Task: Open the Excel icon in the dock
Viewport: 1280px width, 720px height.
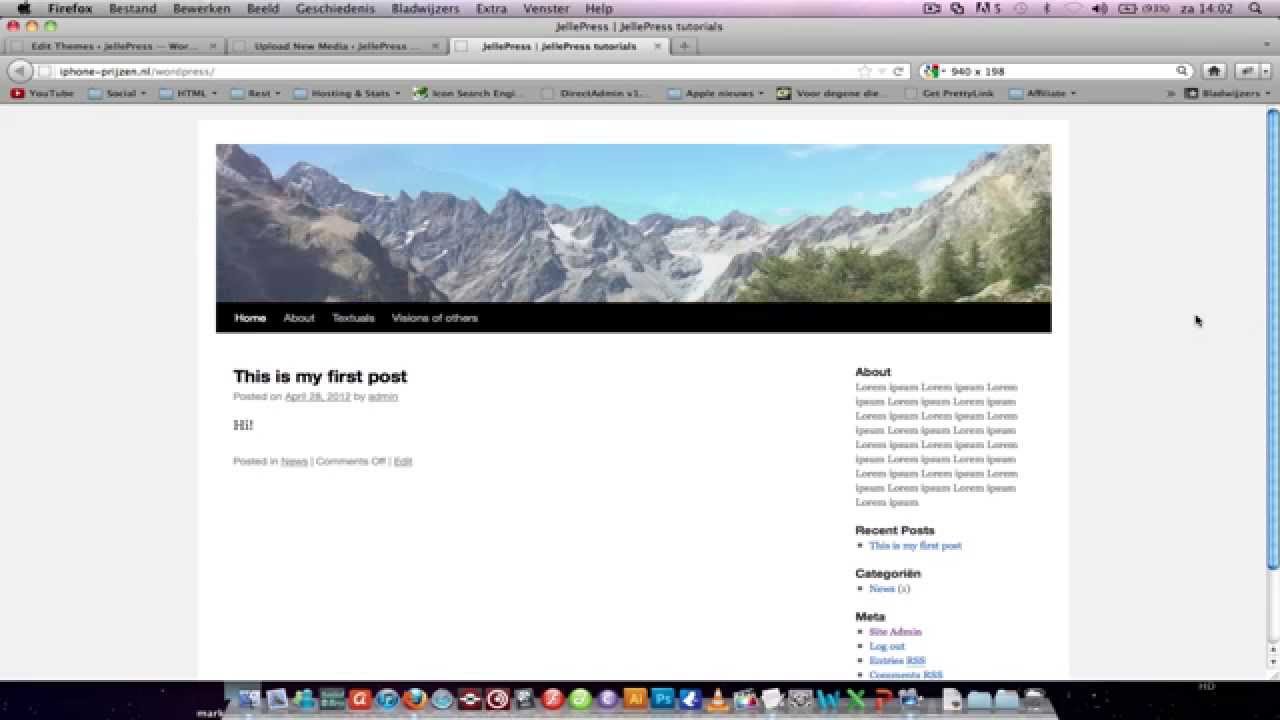Action: [x=855, y=700]
